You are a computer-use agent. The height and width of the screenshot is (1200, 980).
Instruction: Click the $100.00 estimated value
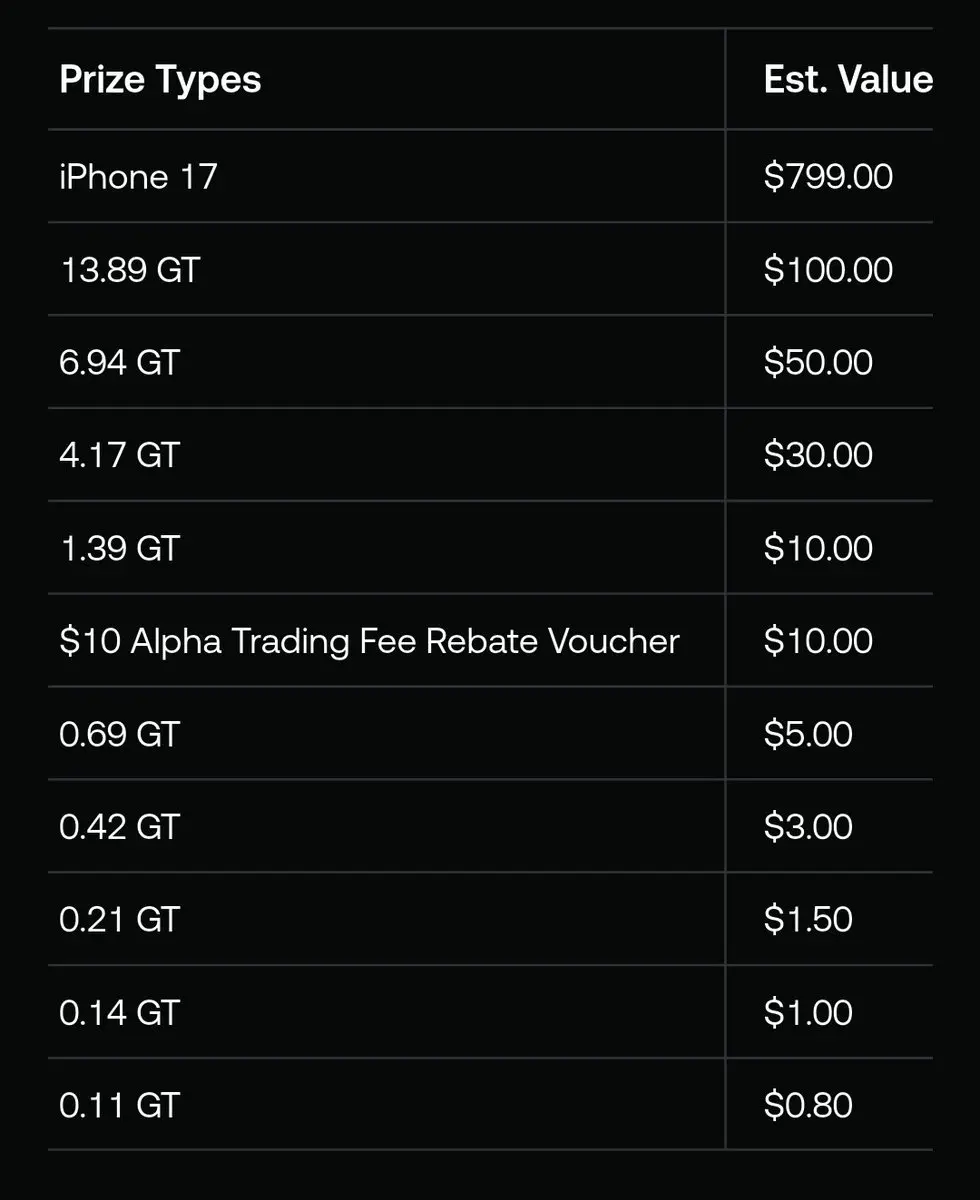828,270
